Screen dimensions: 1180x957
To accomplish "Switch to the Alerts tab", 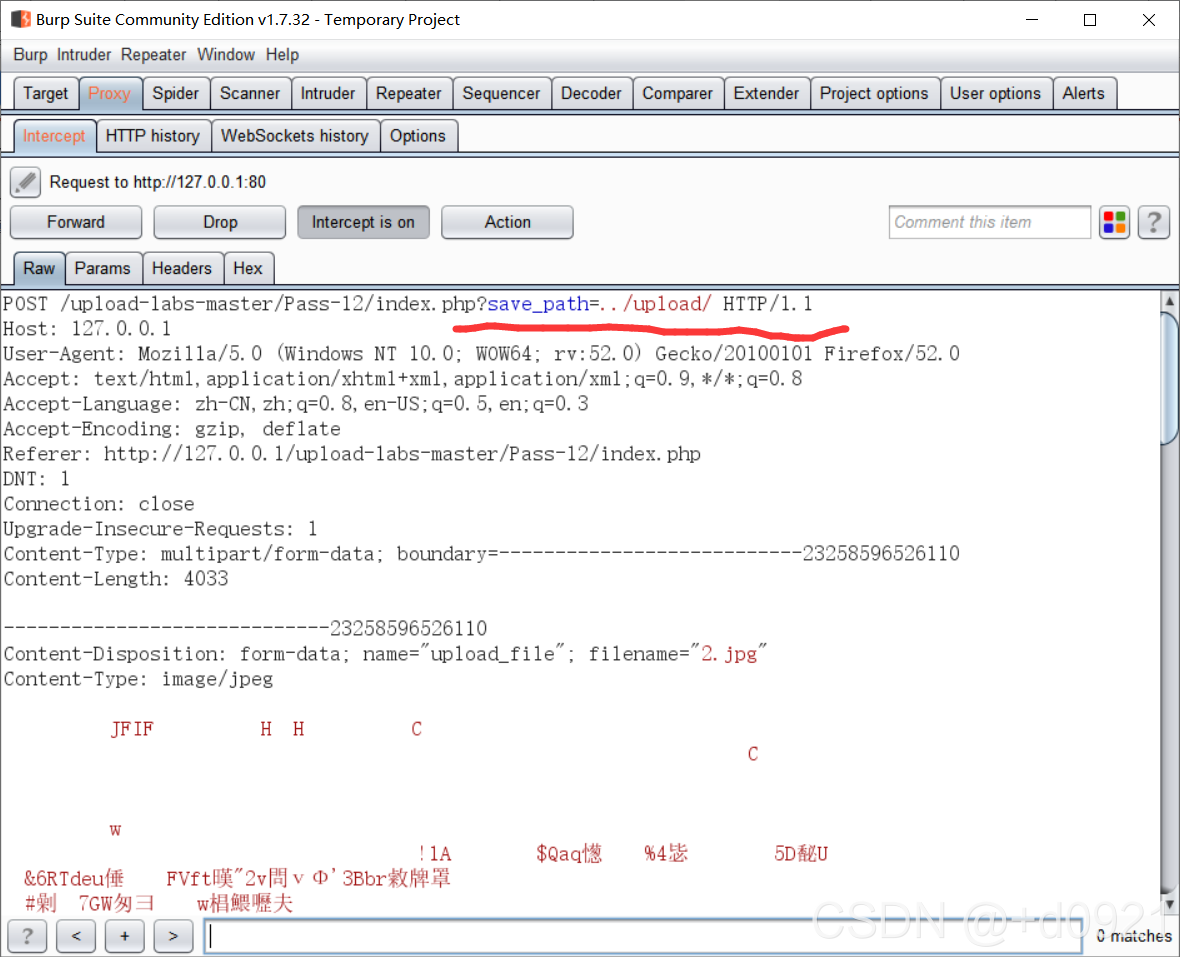I will [1084, 93].
